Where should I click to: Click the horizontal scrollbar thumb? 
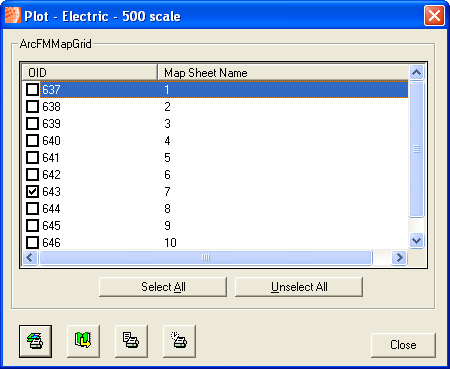[206, 257]
